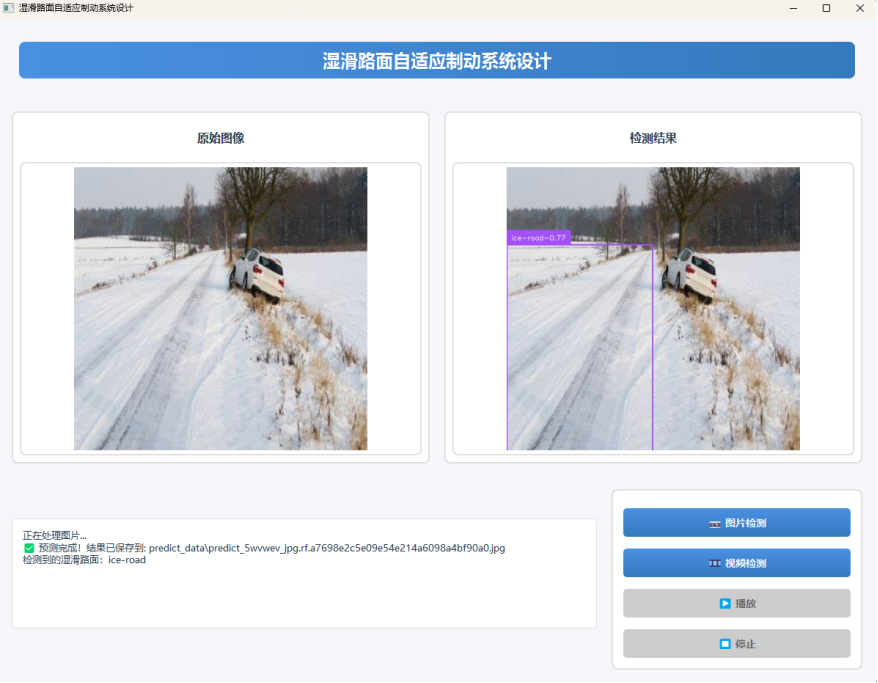Click the green checkmark icon in the log
The image size is (878, 683).
29,548
